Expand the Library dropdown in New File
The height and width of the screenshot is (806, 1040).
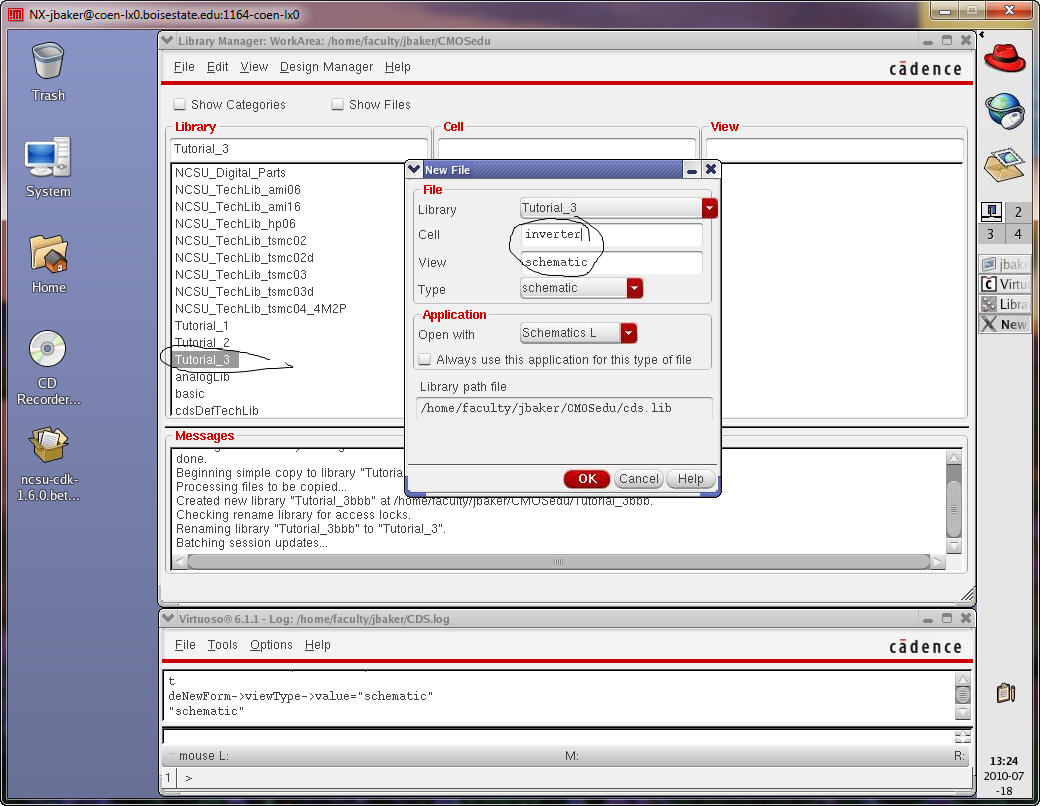click(x=709, y=208)
